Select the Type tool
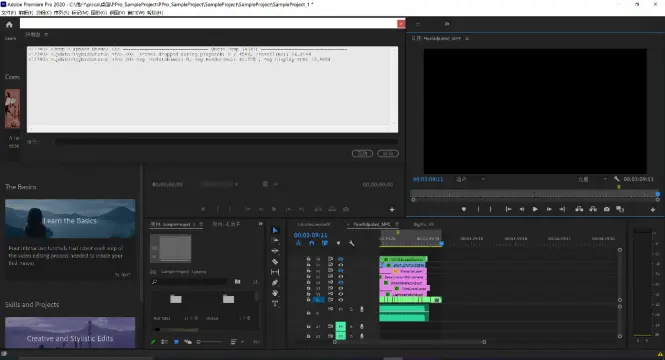Screen dimensions: 665x360 click(x=275, y=304)
